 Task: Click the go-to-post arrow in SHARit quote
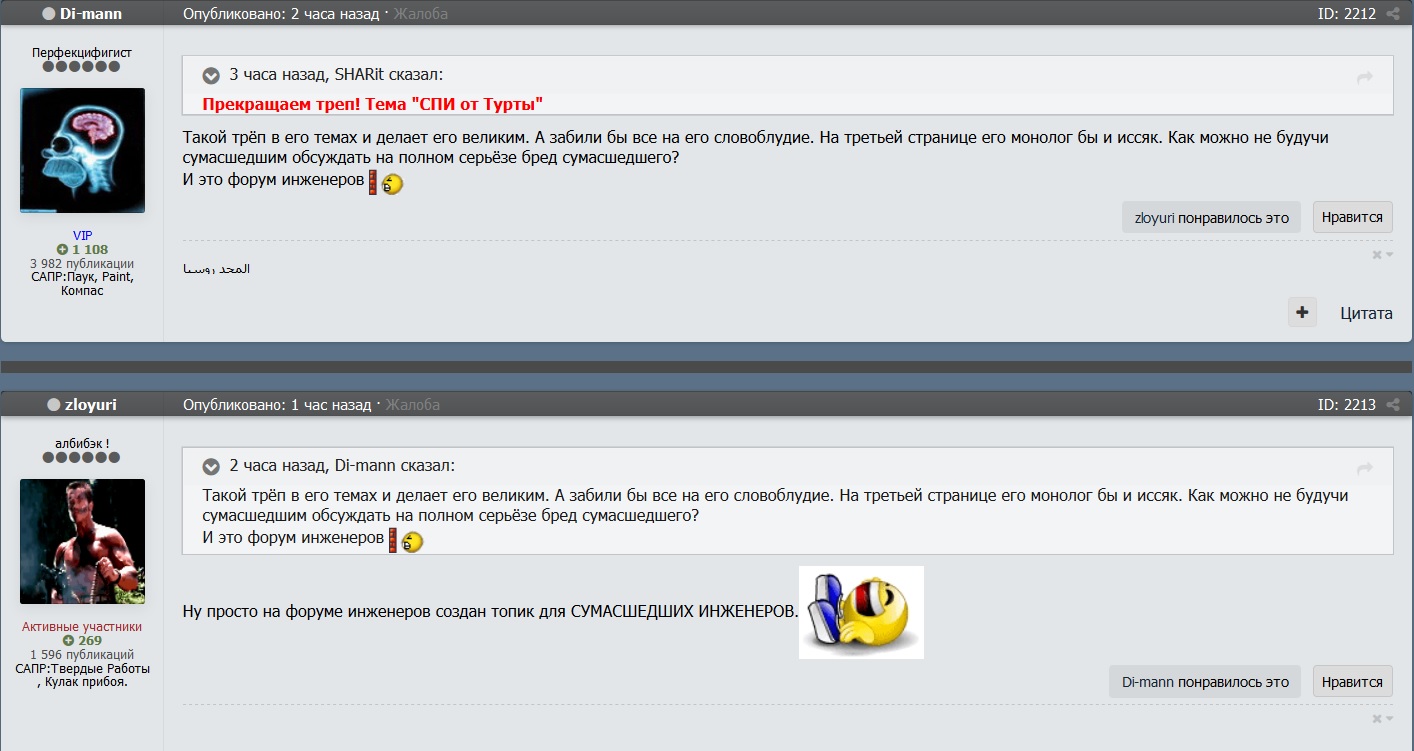click(x=1365, y=77)
